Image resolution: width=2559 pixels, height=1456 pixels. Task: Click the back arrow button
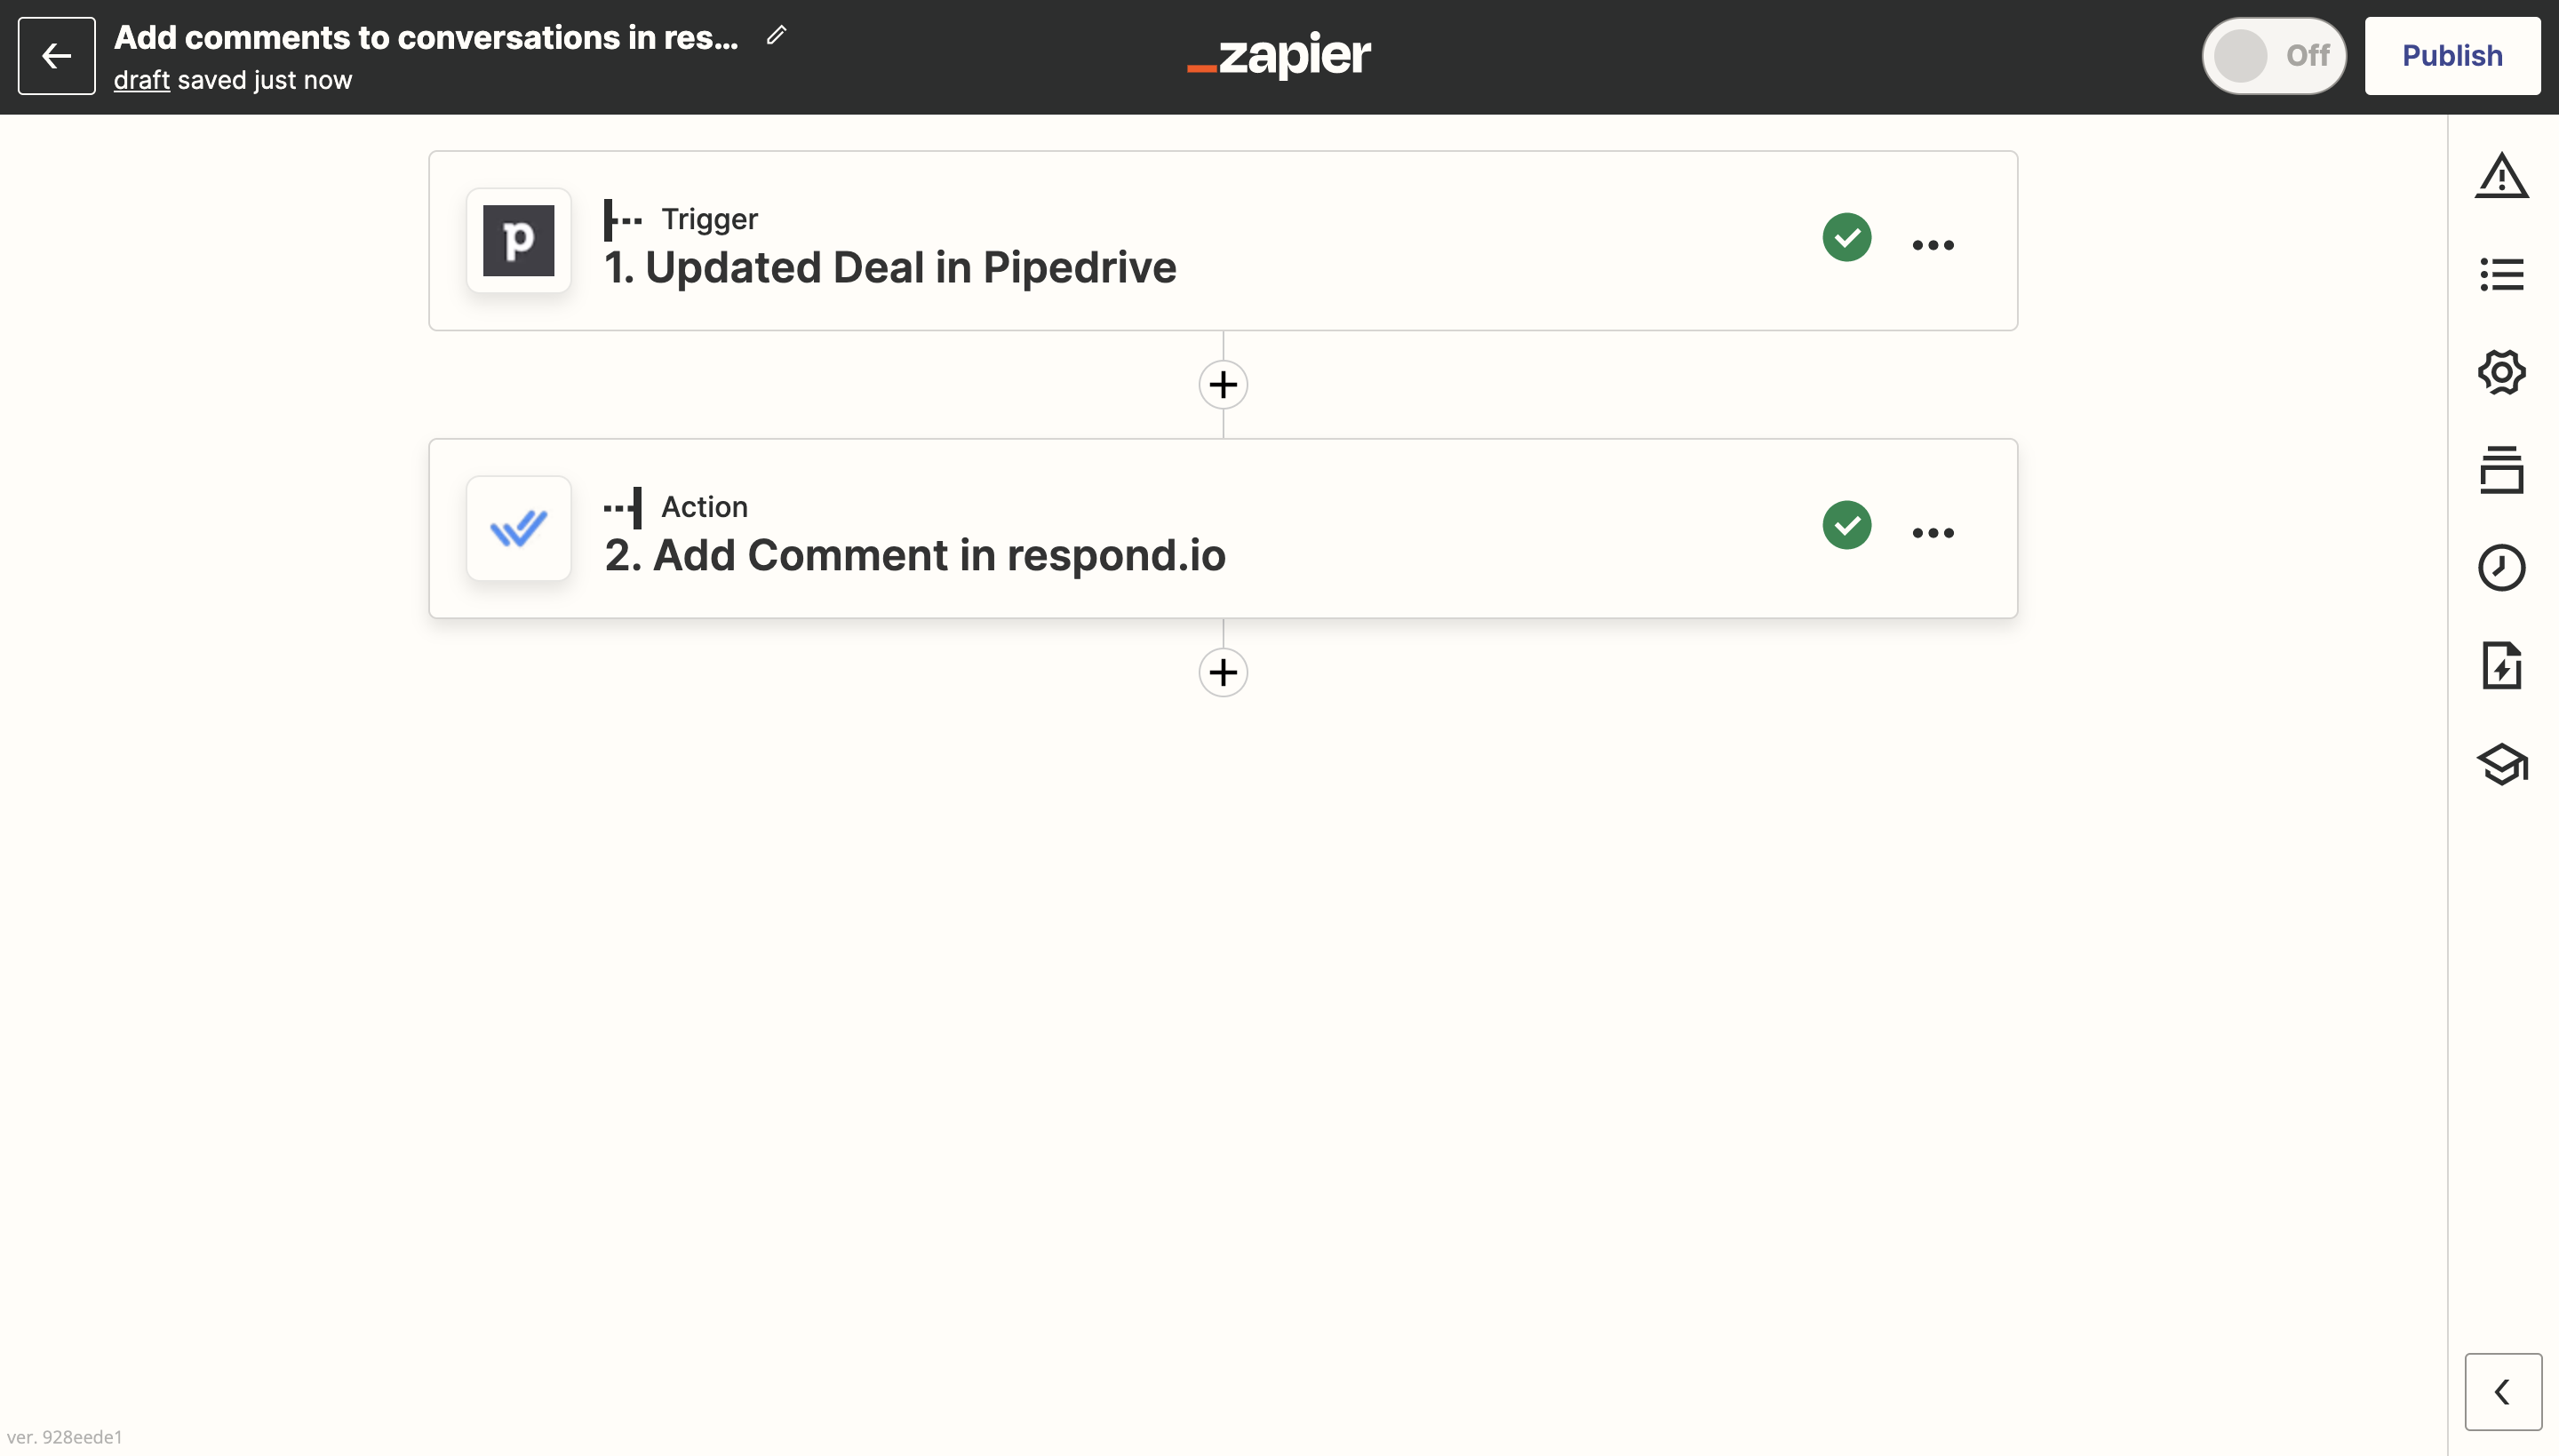(x=56, y=56)
